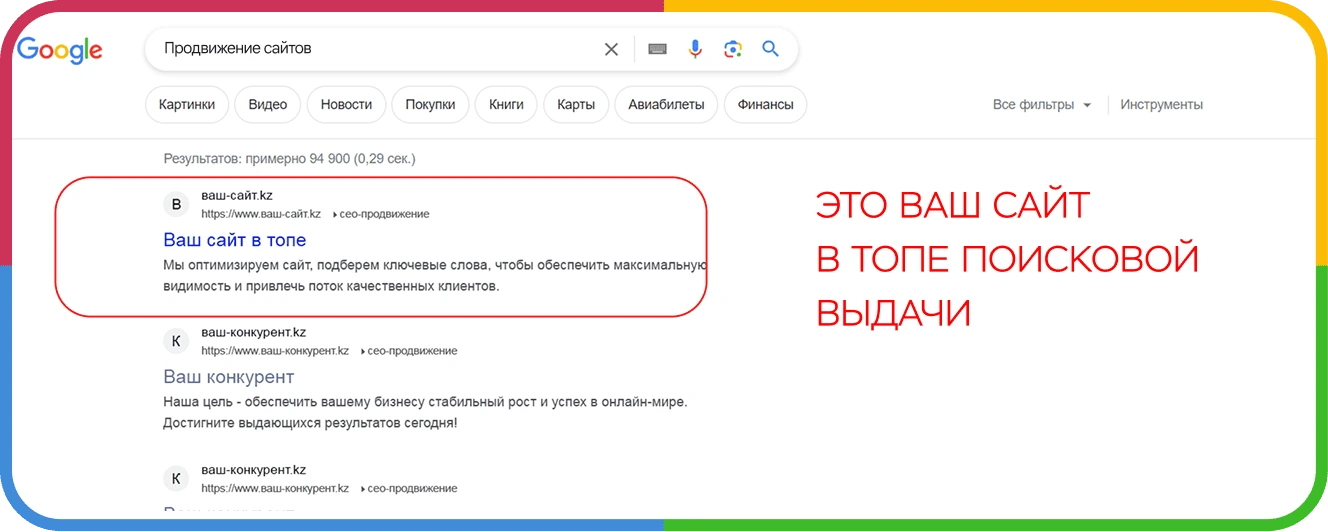Click the Google logo
Image resolution: width=1328 pixels, height=532 pixels.
[x=60, y=49]
